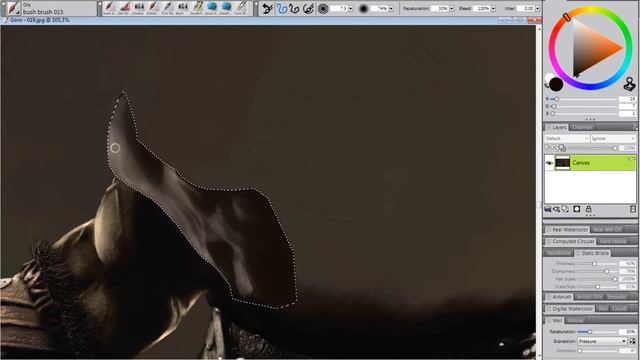Click the brush size preview circle
This screenshot has width=640, height=360.
tap(323, 9)
